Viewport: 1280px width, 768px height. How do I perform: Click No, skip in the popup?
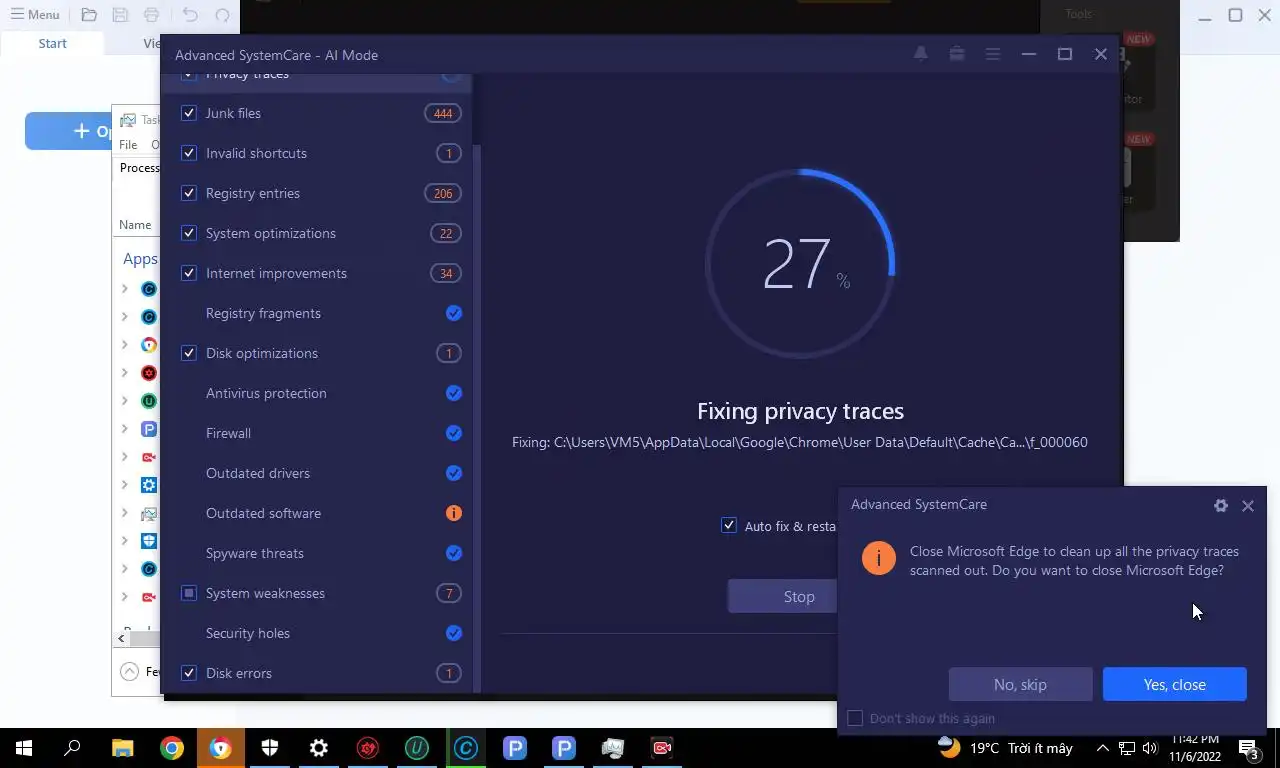(x=1020, y=684)
